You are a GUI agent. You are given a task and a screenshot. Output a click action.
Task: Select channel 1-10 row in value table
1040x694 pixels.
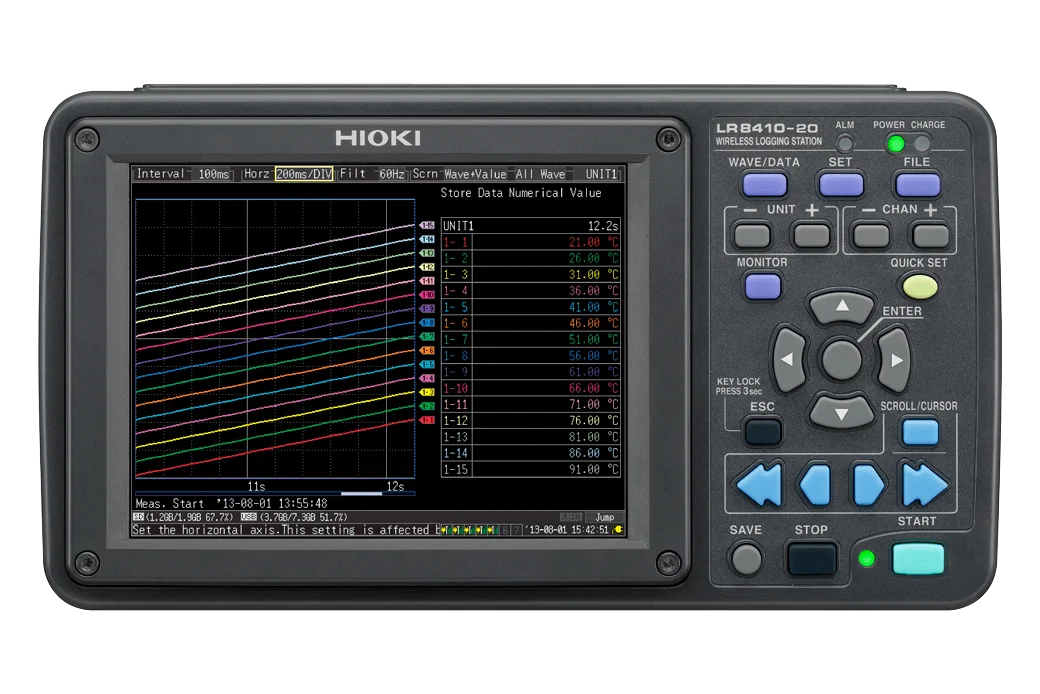coord(531,388)
